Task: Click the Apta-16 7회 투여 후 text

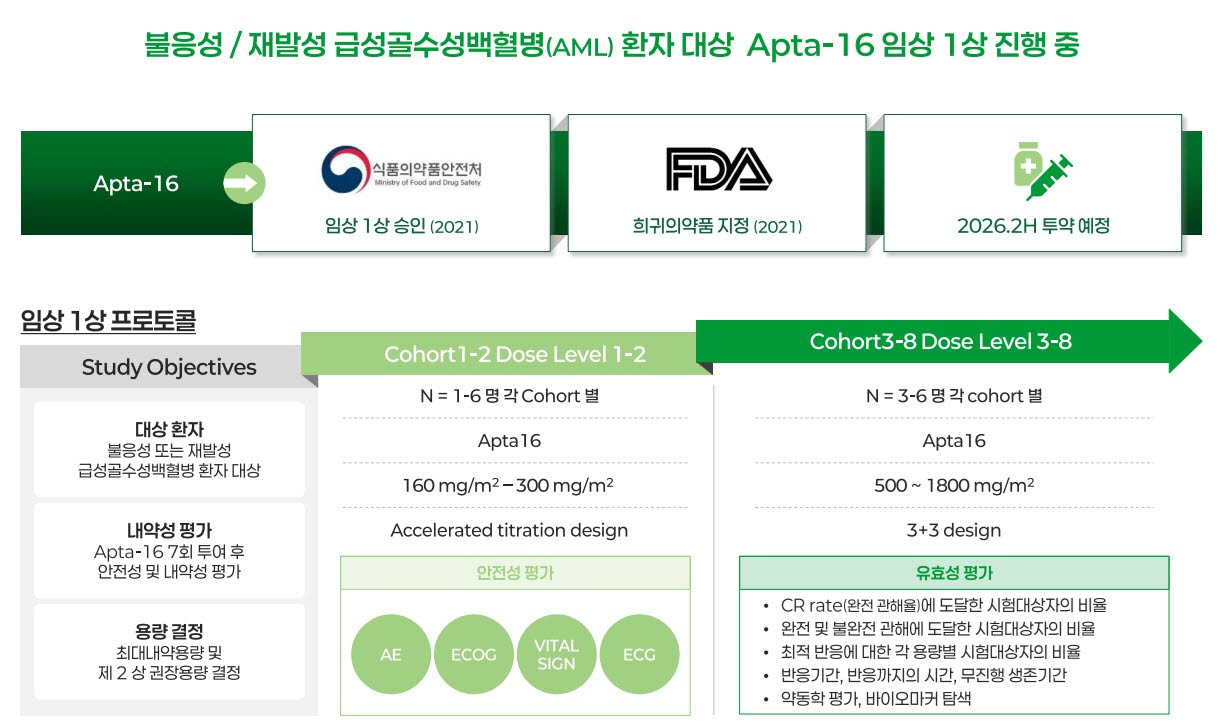Action: (169, 551)
